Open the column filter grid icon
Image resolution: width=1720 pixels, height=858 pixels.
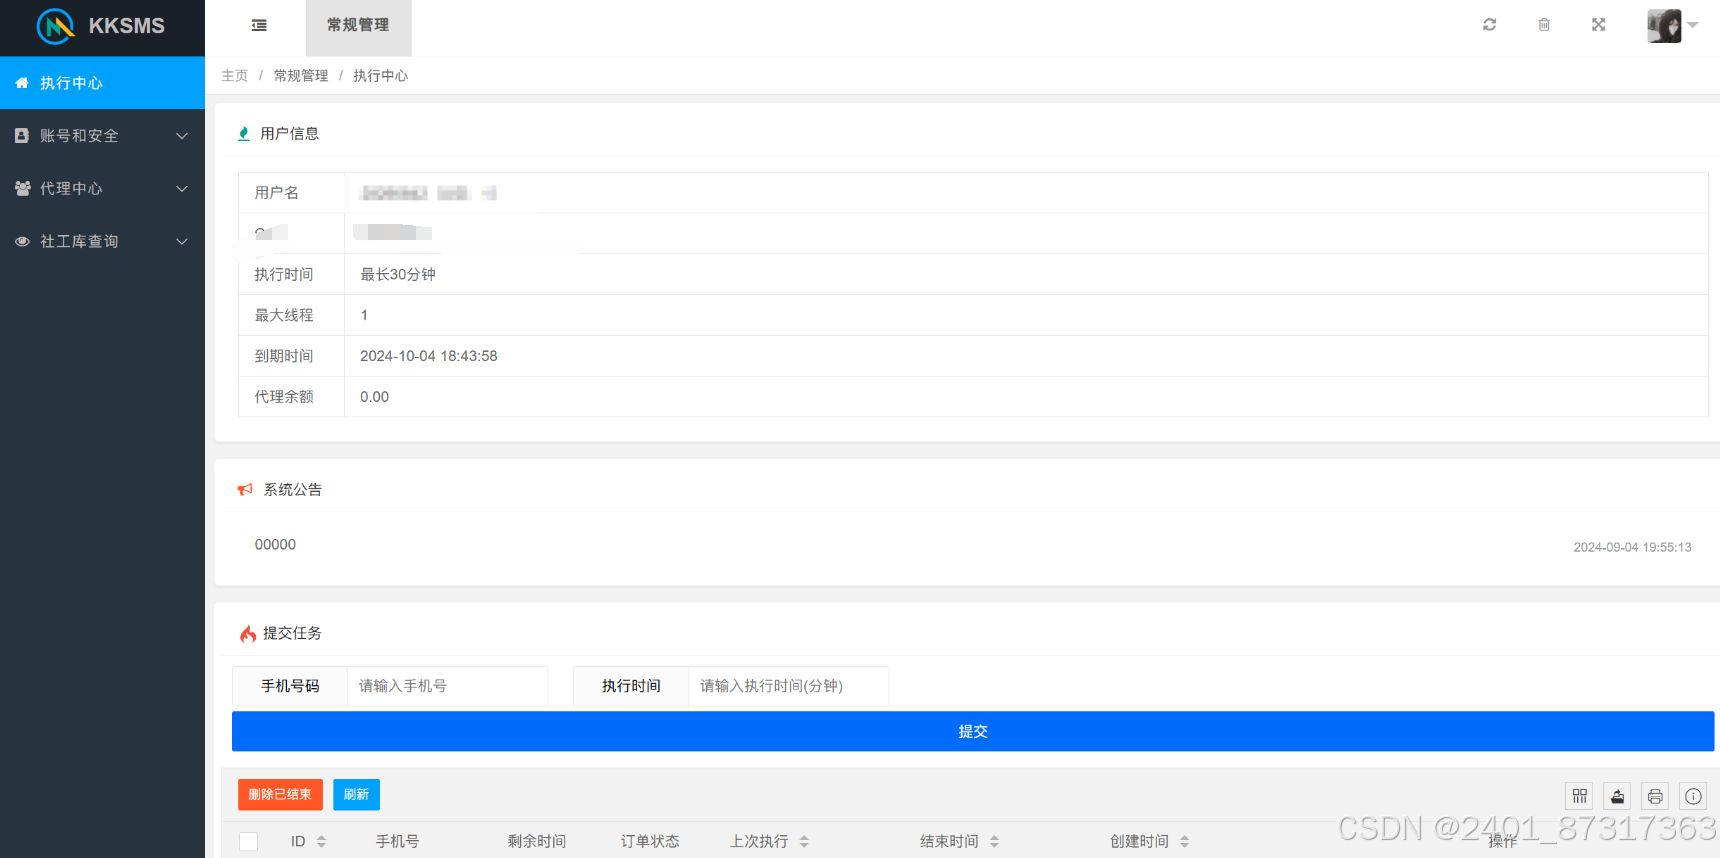(x=1580, y=796)
